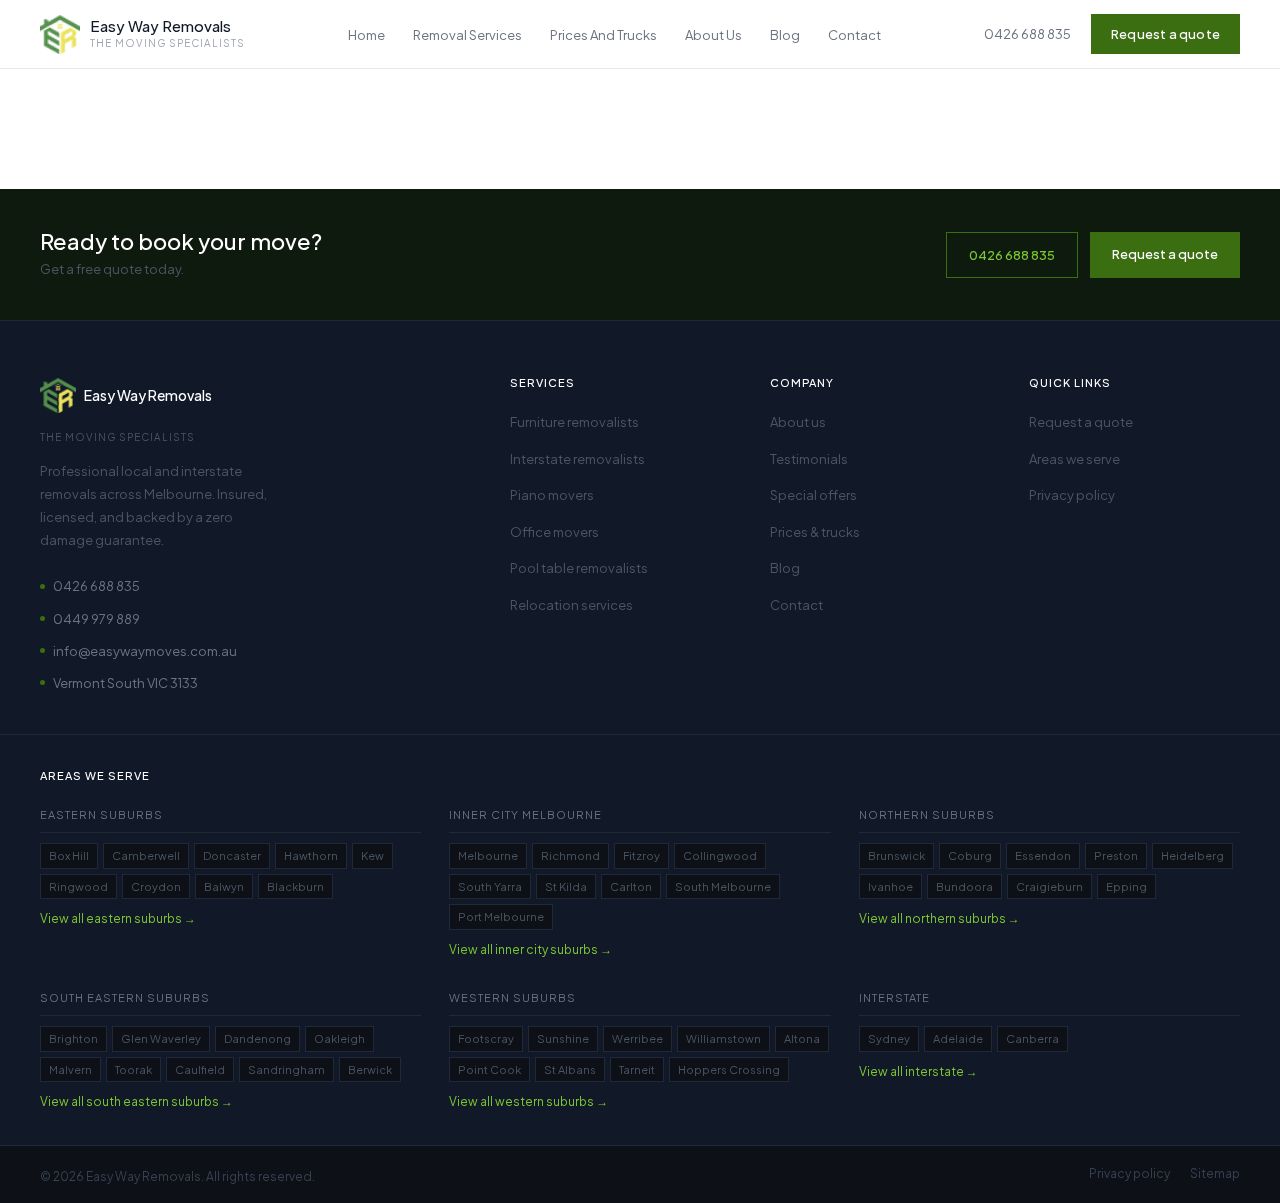Open Piano movers link

[552, 495]
